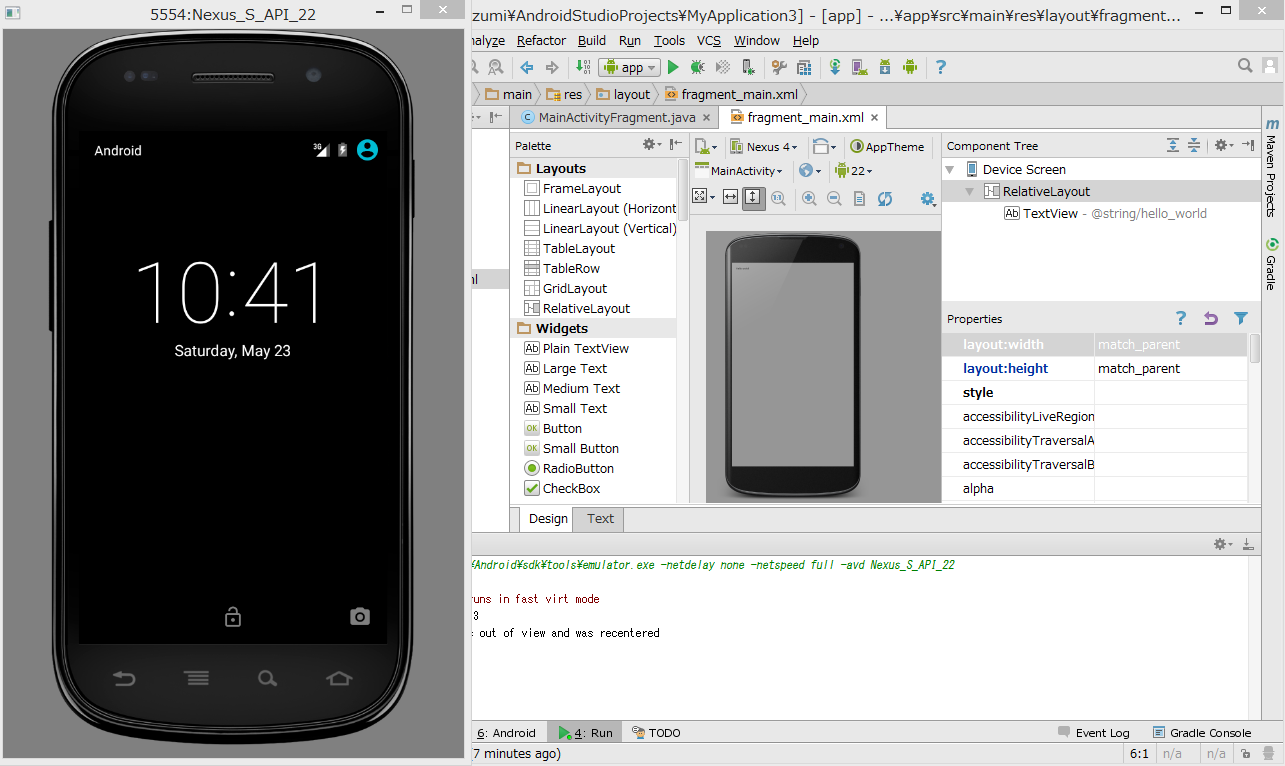
Task: Open Palette settings gear dropdown
Action: (651, 145)
